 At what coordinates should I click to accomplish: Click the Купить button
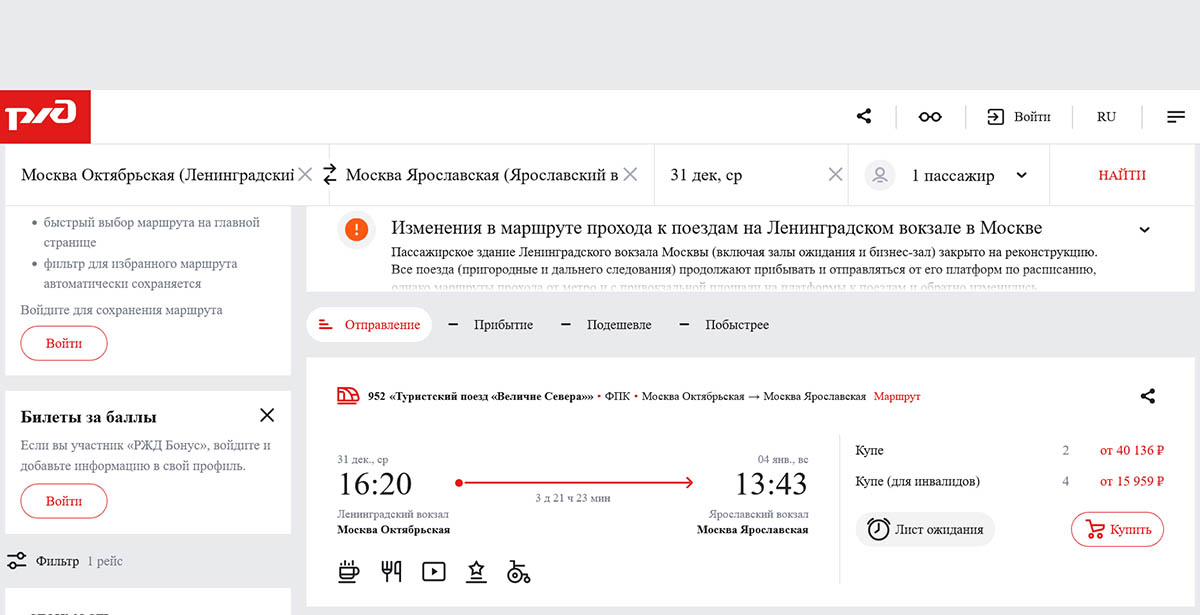coord(1117,530)
